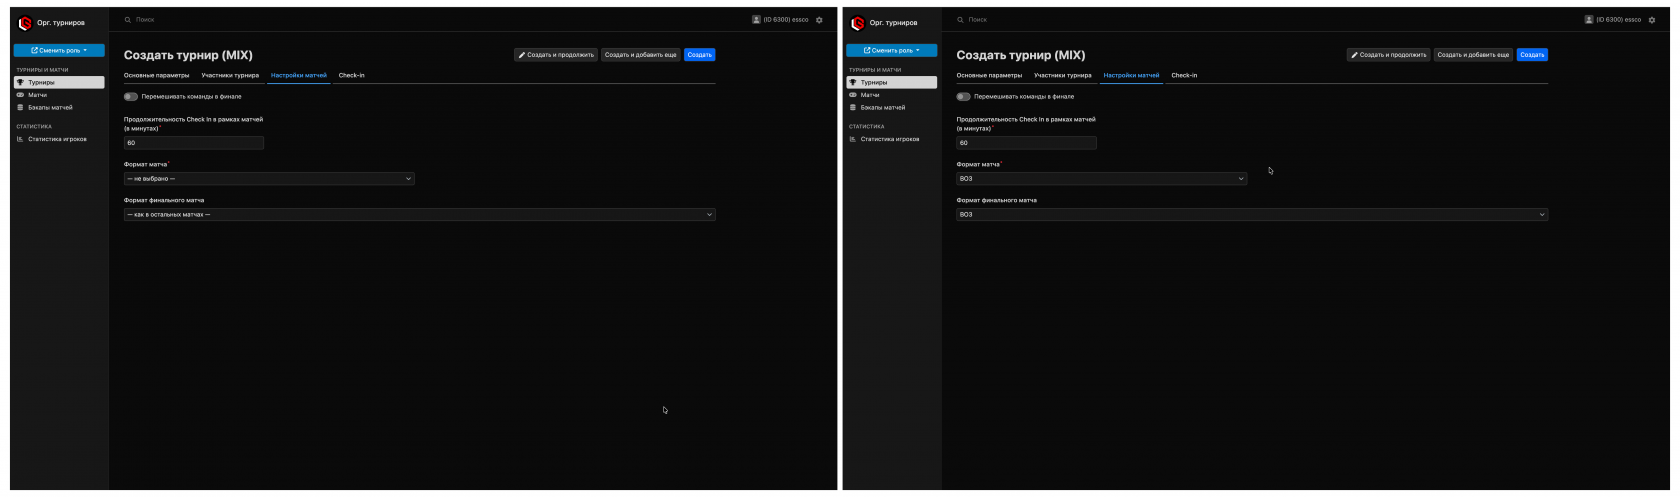This screenshot has width=1680, height=497.
Task: Click the search magnifier icon in left window
Action: (x=128, y=20)
